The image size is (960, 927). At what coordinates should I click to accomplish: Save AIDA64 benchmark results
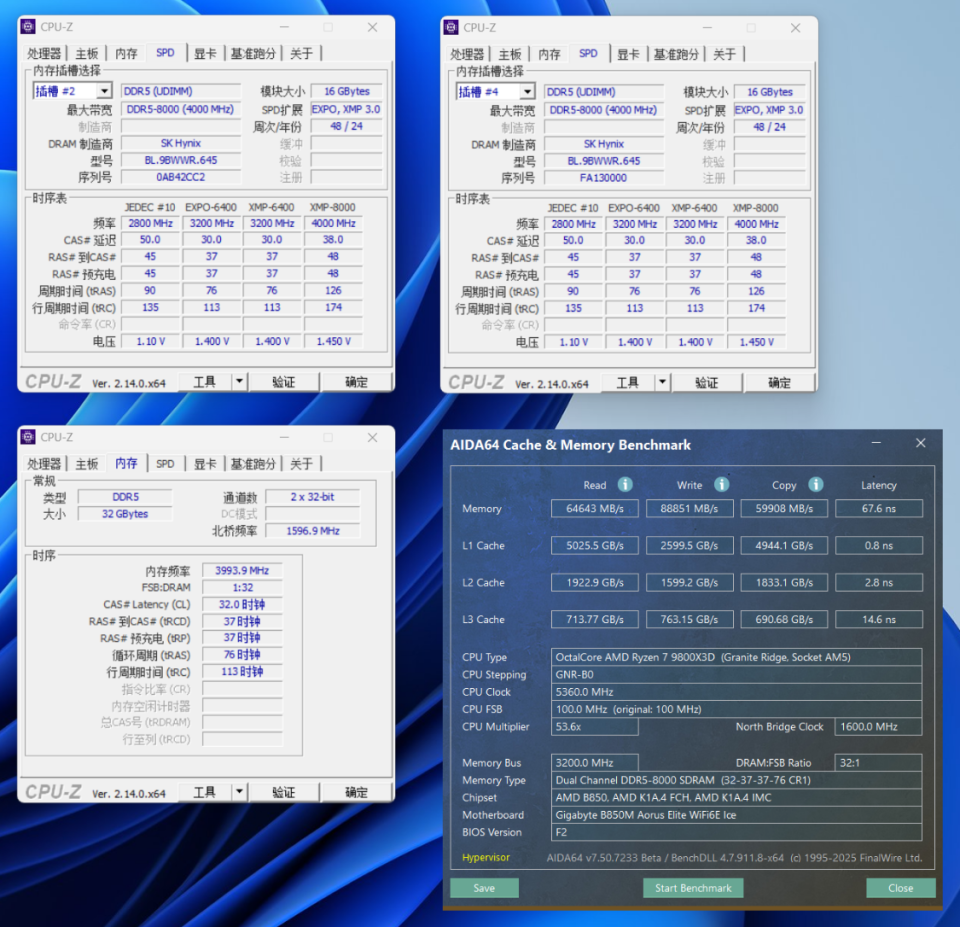tap(484, 888)
